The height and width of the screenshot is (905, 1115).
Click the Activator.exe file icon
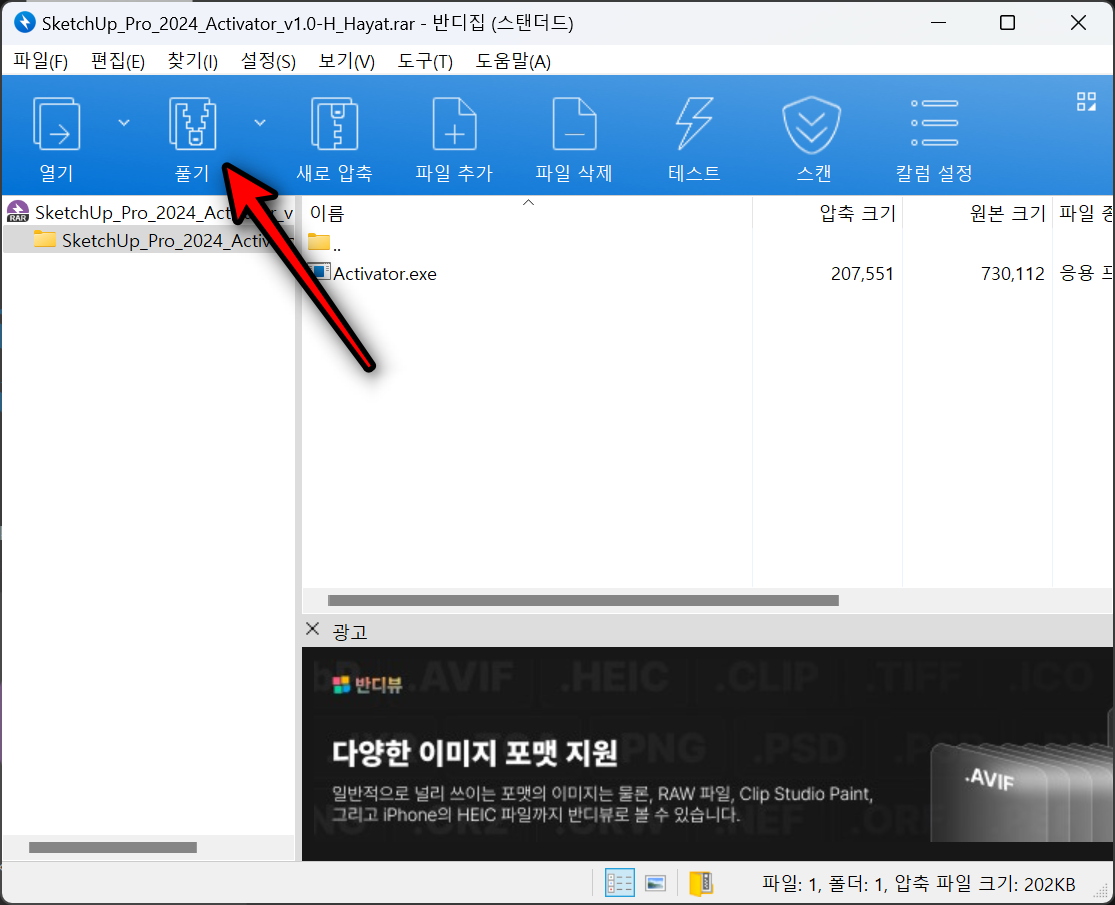tap(319, 272)
